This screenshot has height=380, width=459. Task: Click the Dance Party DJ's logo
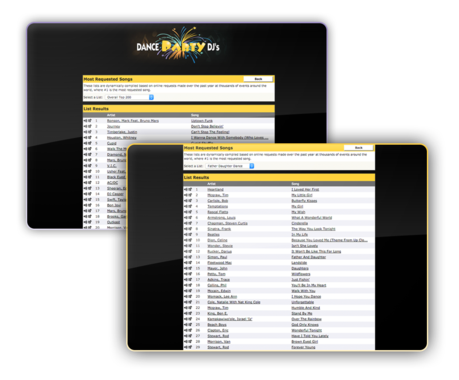click(178, 46)
